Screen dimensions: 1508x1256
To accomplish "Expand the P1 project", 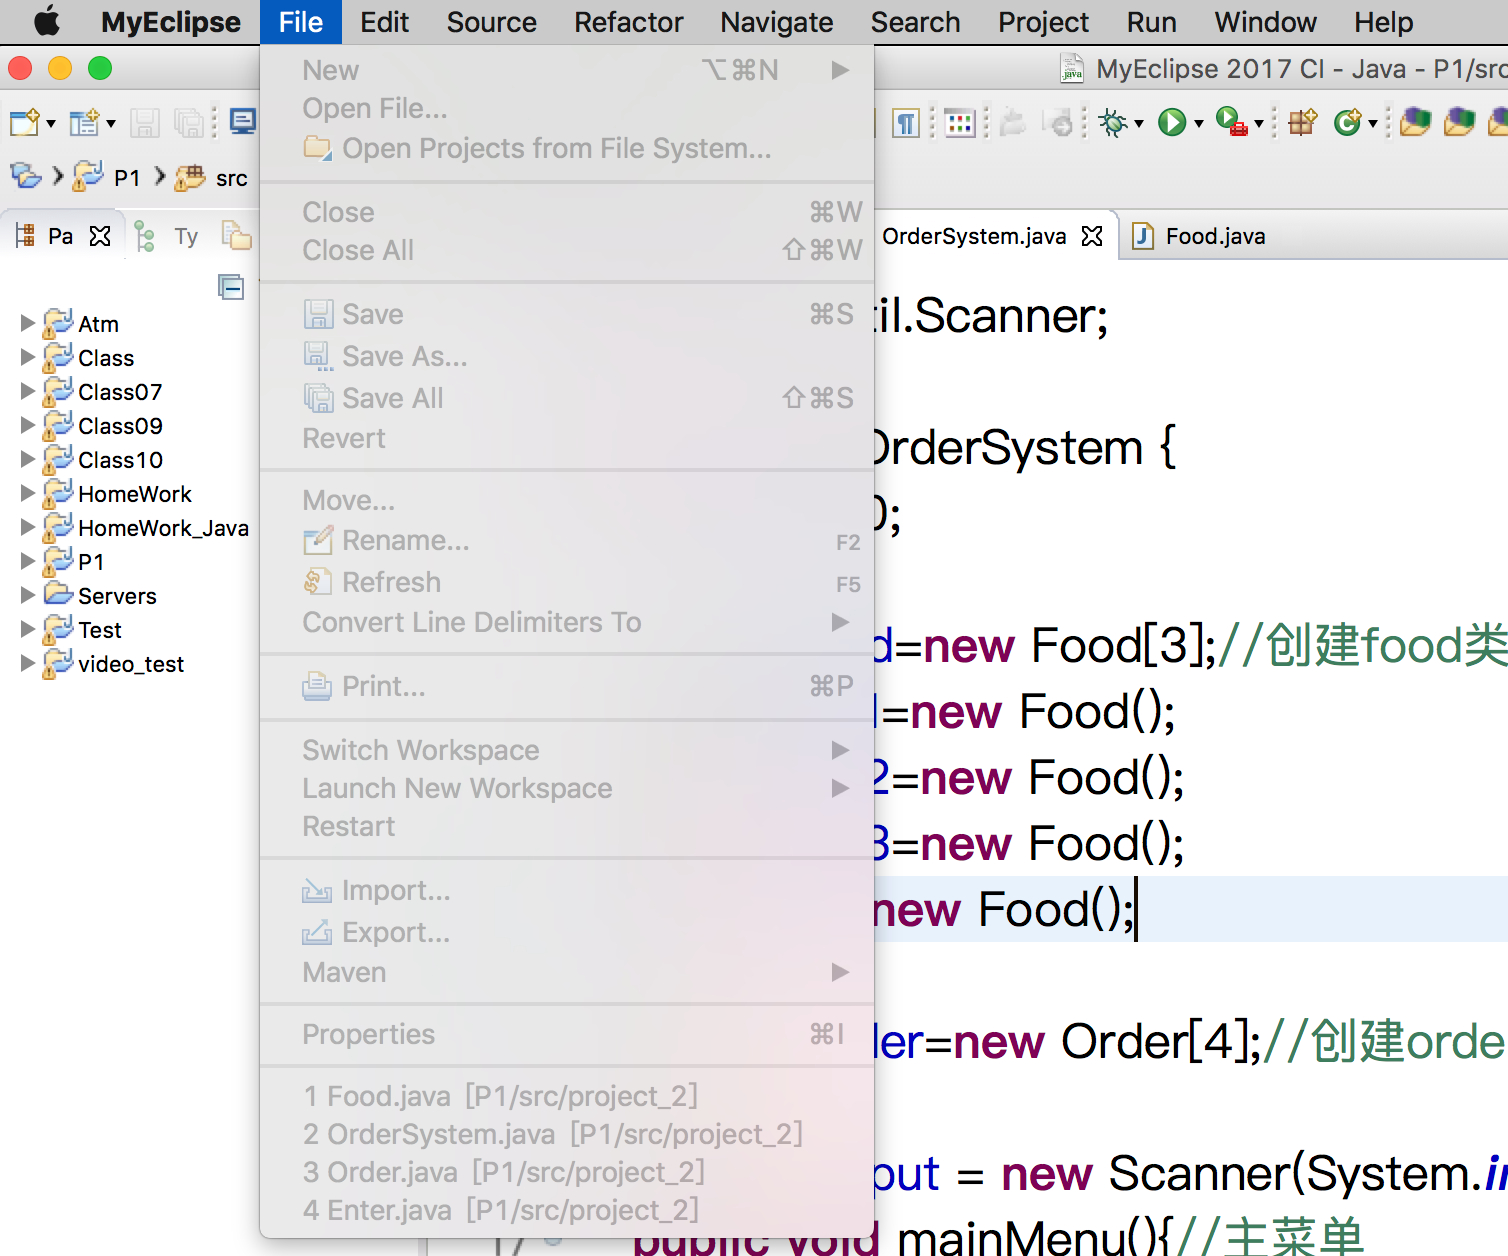I will (x=28, y=561).
